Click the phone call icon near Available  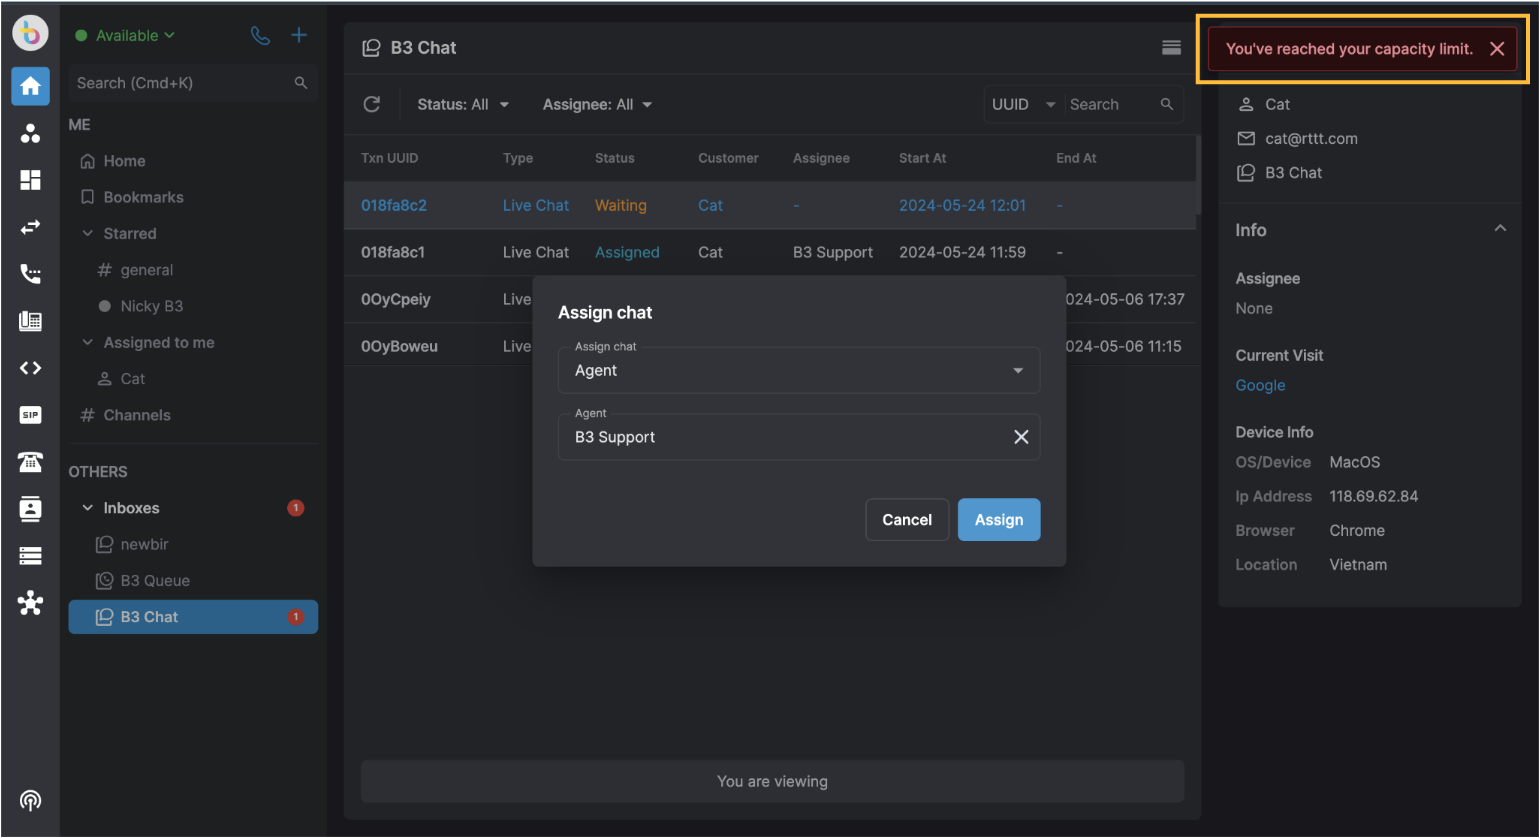coord(260,35)
